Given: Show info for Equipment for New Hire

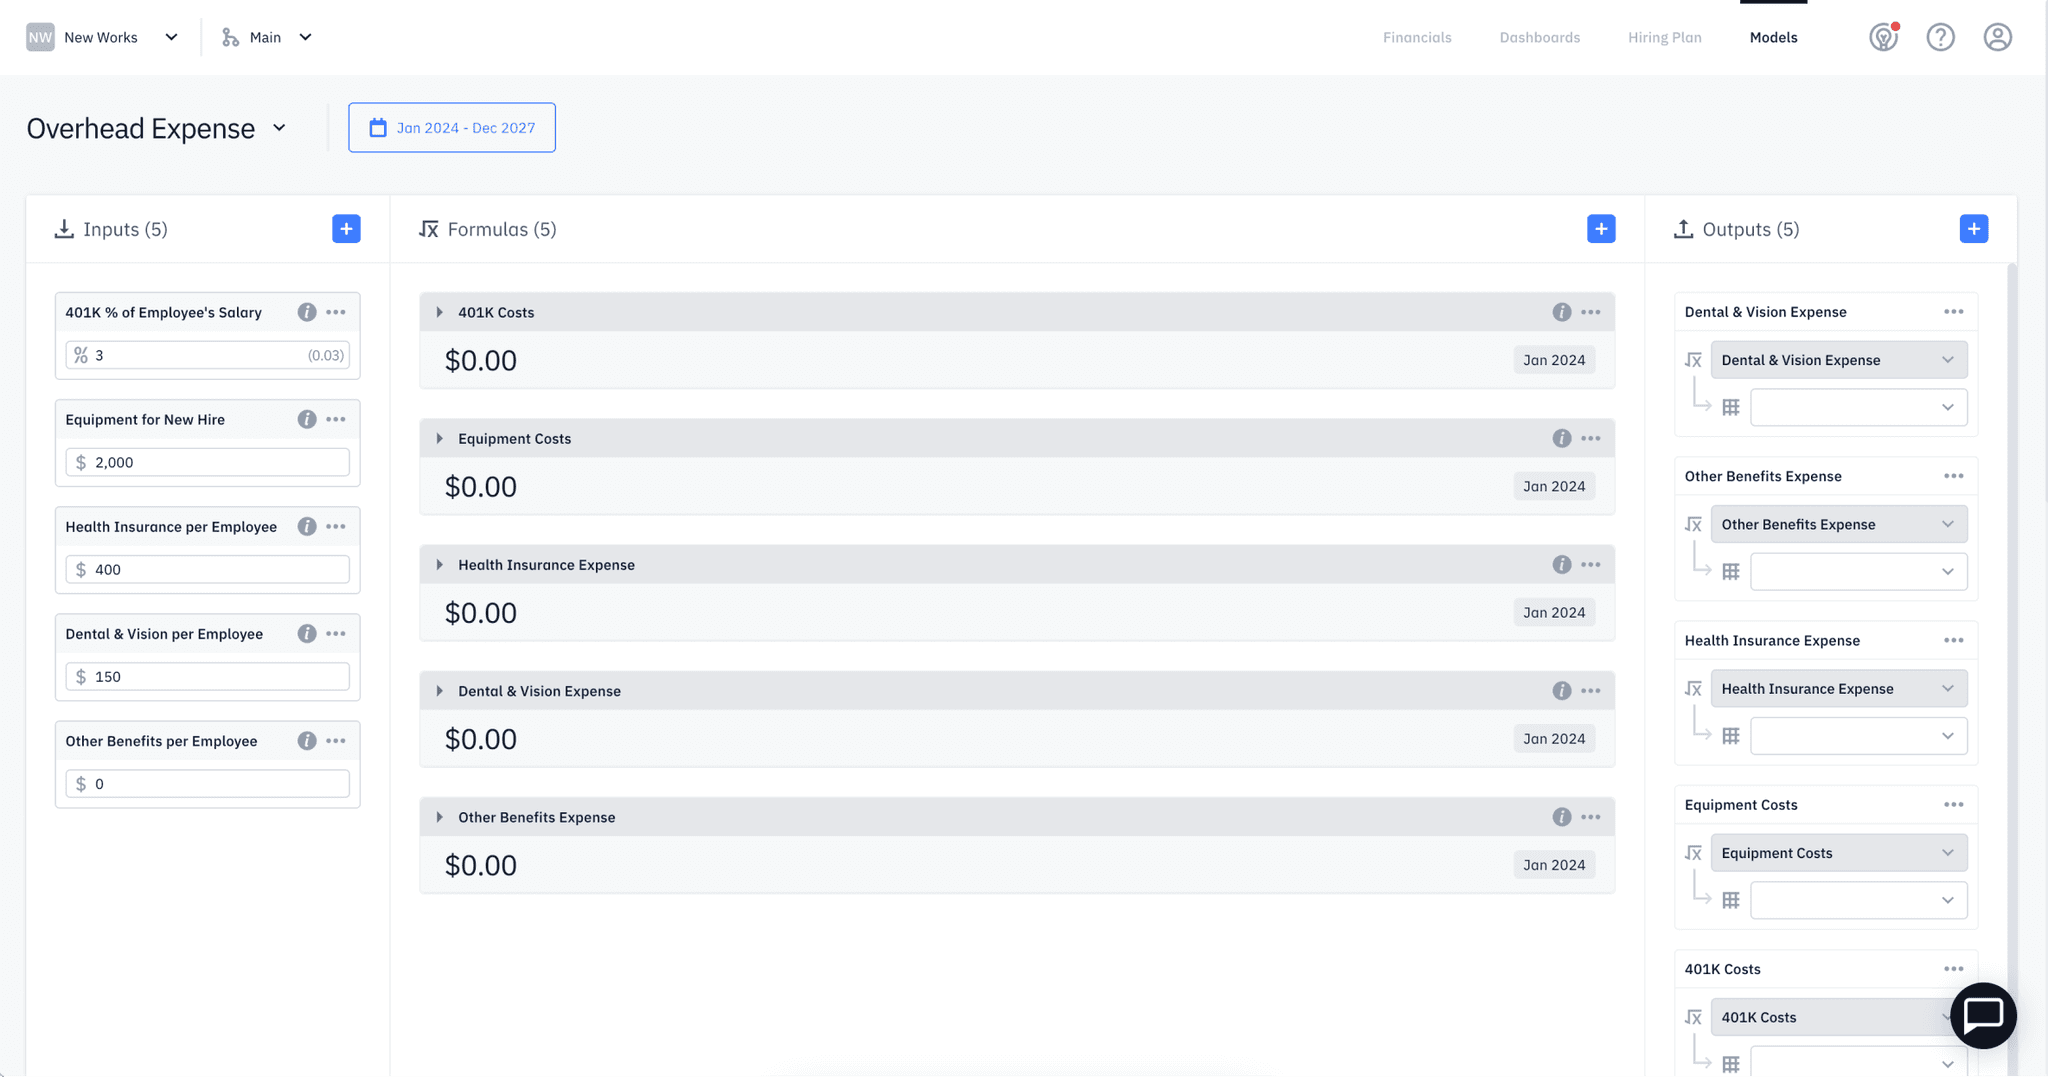Looking at the screenshot, I should tap(307, 419).
